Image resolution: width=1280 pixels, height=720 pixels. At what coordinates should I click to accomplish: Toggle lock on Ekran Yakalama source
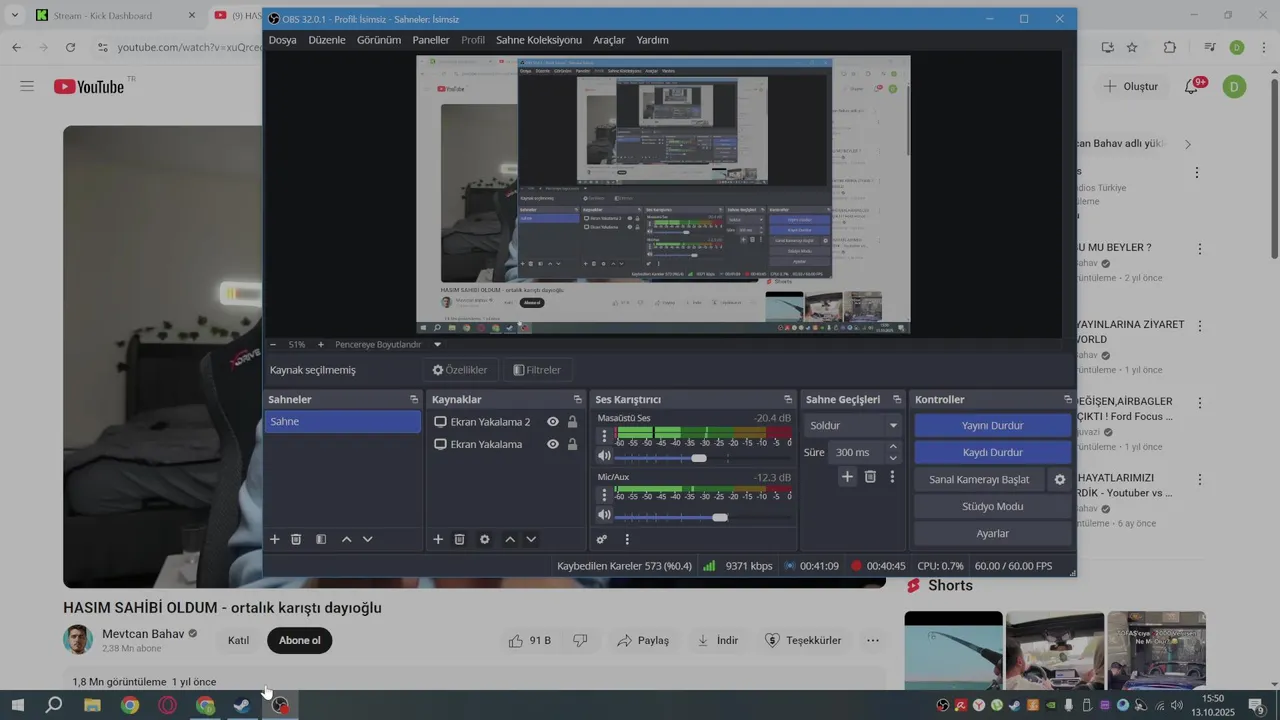(x=572, y=444)
